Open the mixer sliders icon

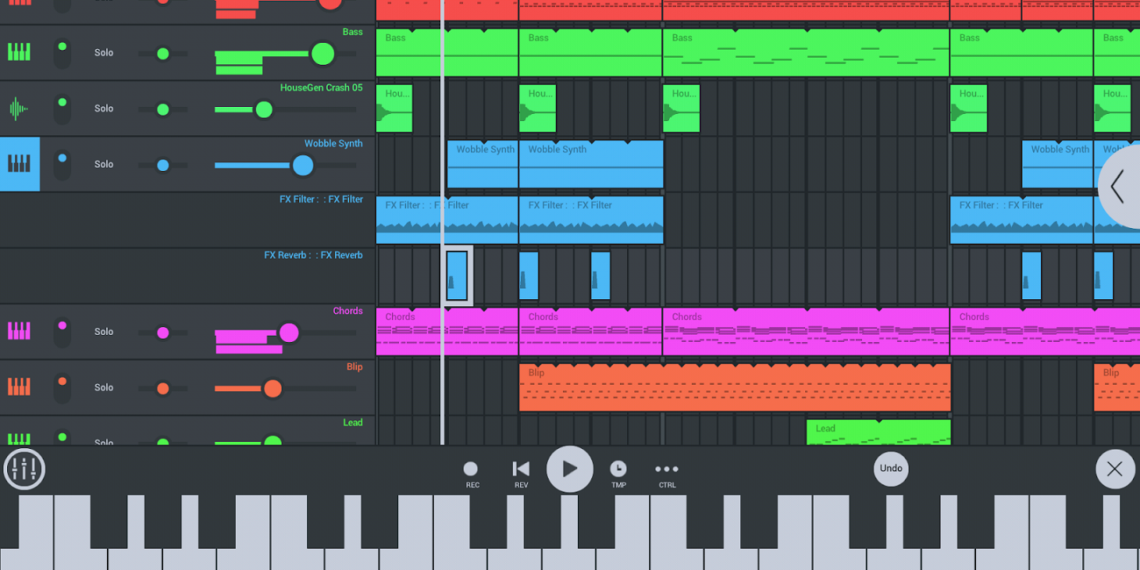[24, 469]
